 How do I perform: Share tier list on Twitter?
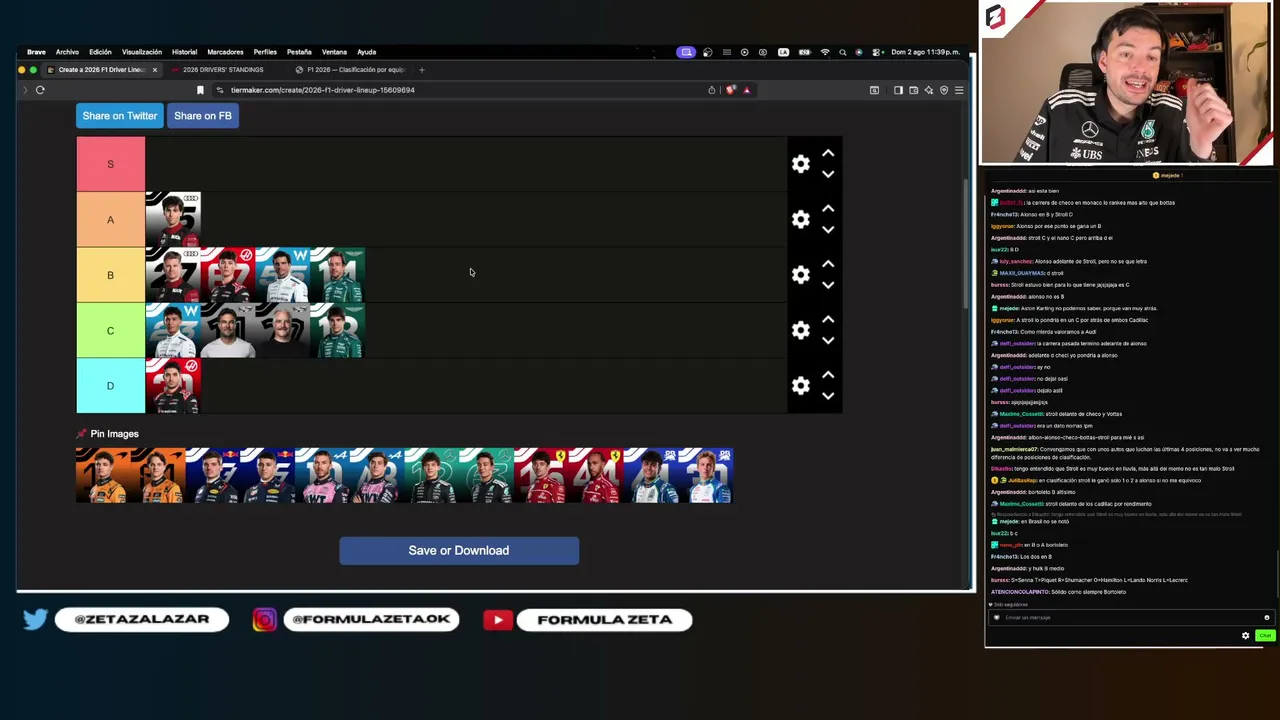[x=120, y=116]
